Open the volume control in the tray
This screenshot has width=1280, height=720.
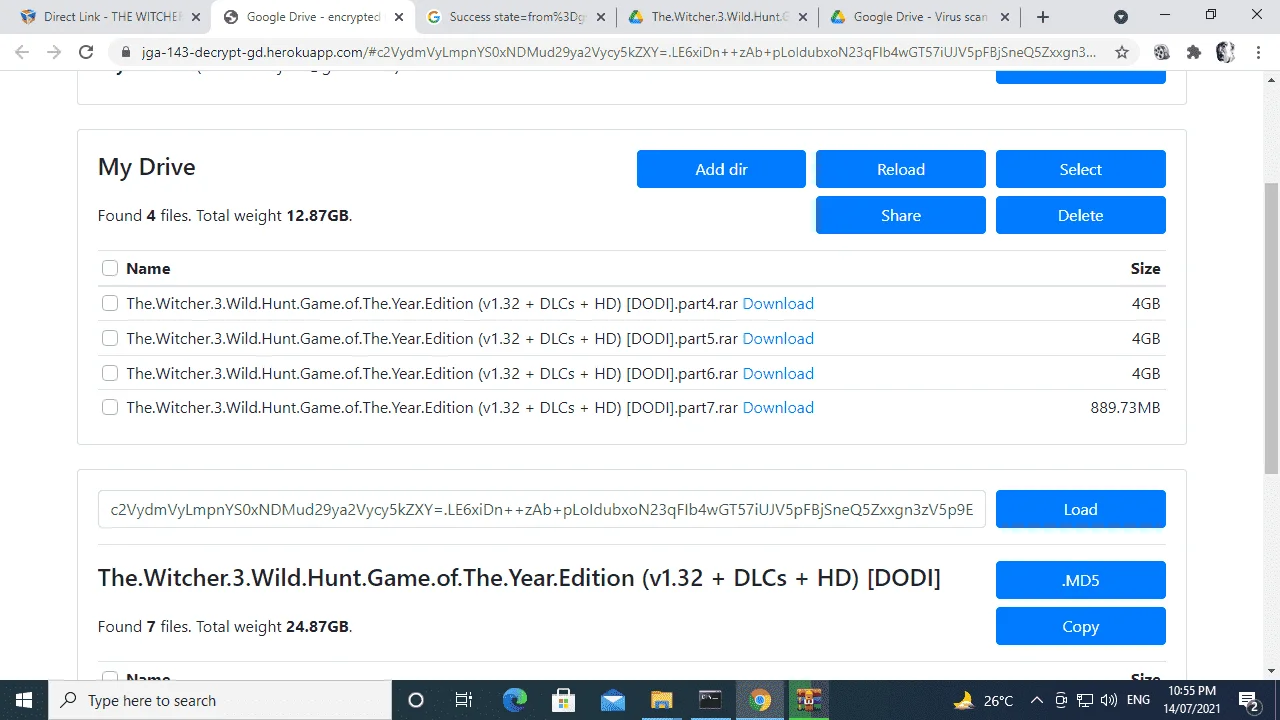pos(1108,700)
